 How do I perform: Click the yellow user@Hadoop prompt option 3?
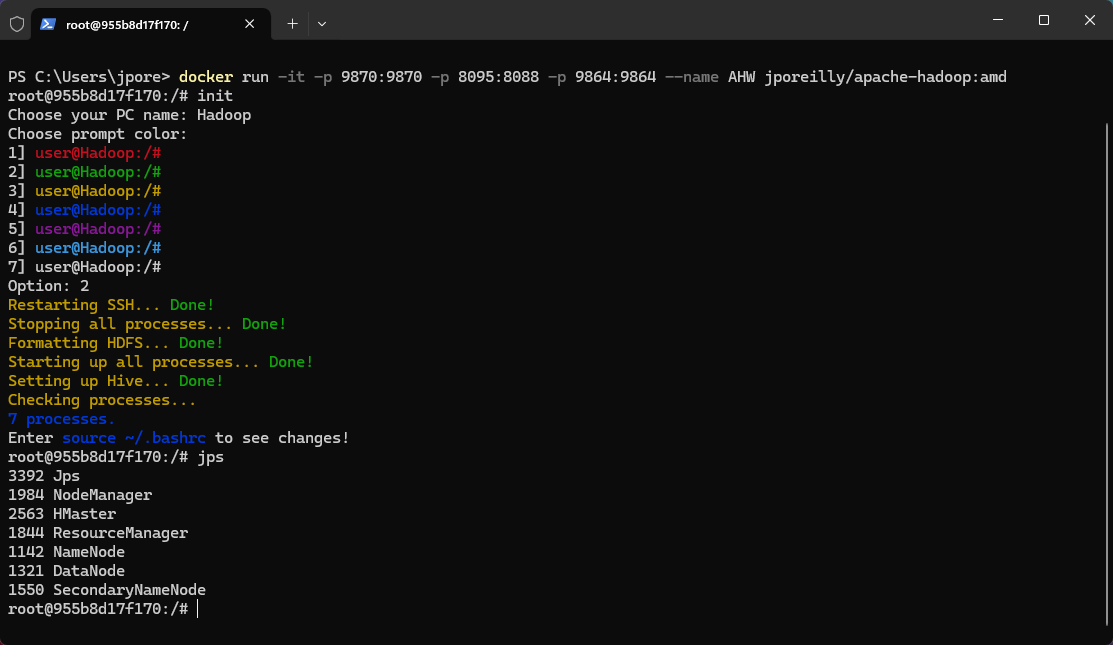[98, 191]
